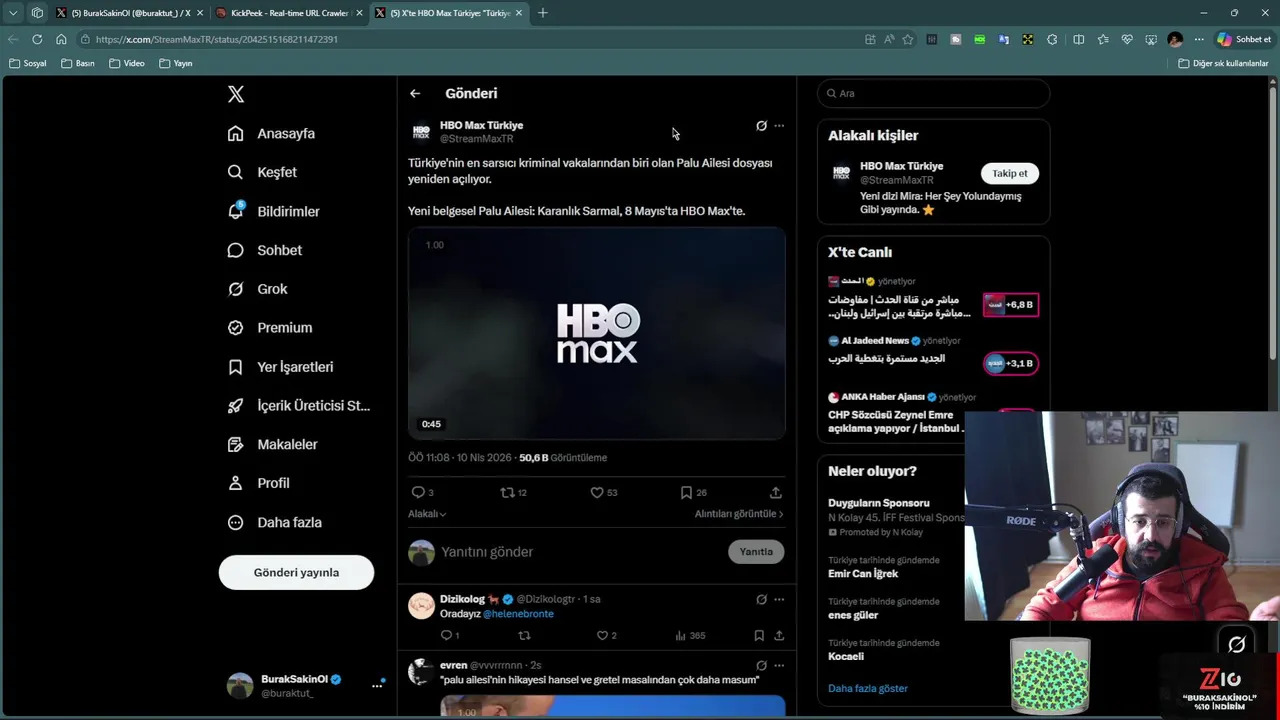Repost Dizikolog comment
The height and width of the screenshot is (720, 1280).
[524, 635]
